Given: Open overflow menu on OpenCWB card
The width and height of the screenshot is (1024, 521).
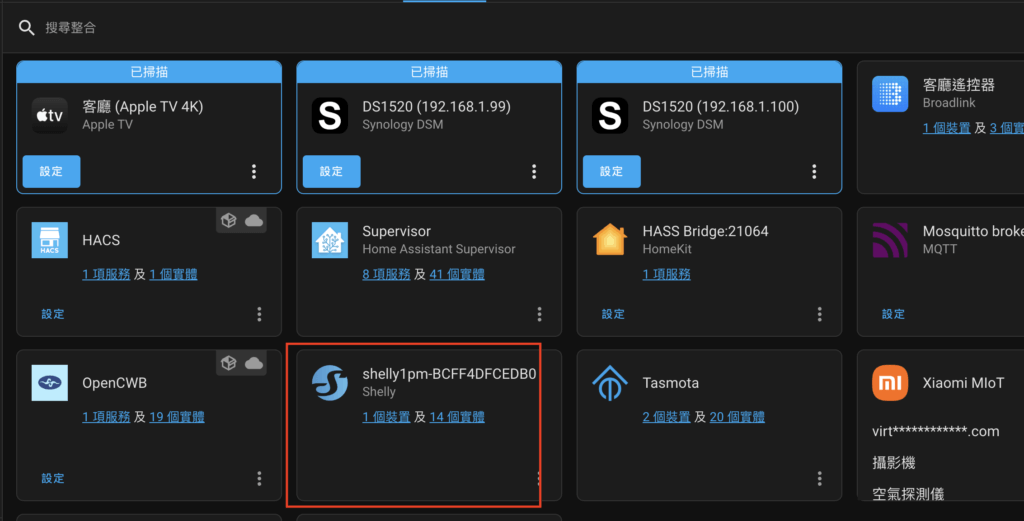Looking at the screenshot, I should (259, 479).
